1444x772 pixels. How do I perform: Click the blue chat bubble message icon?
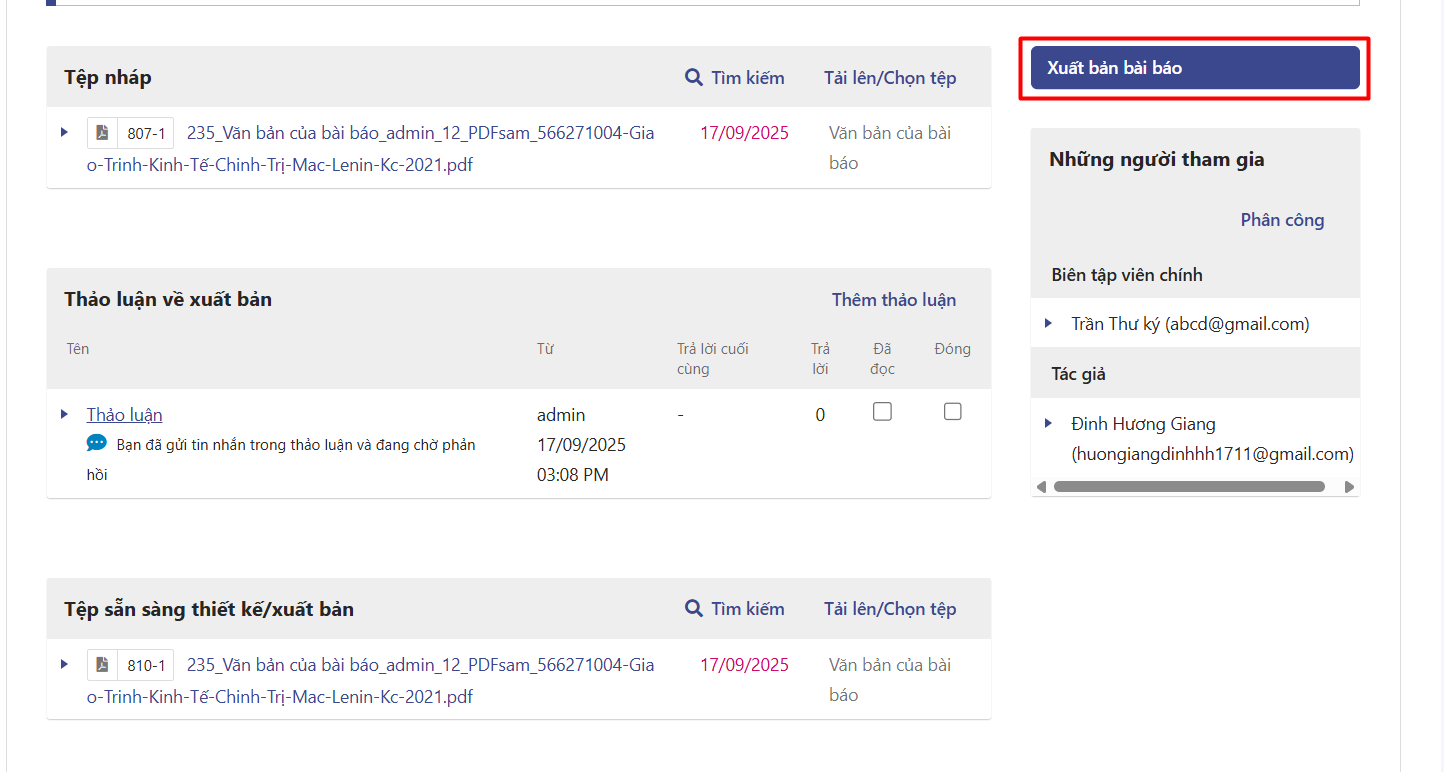coord(96,444)
